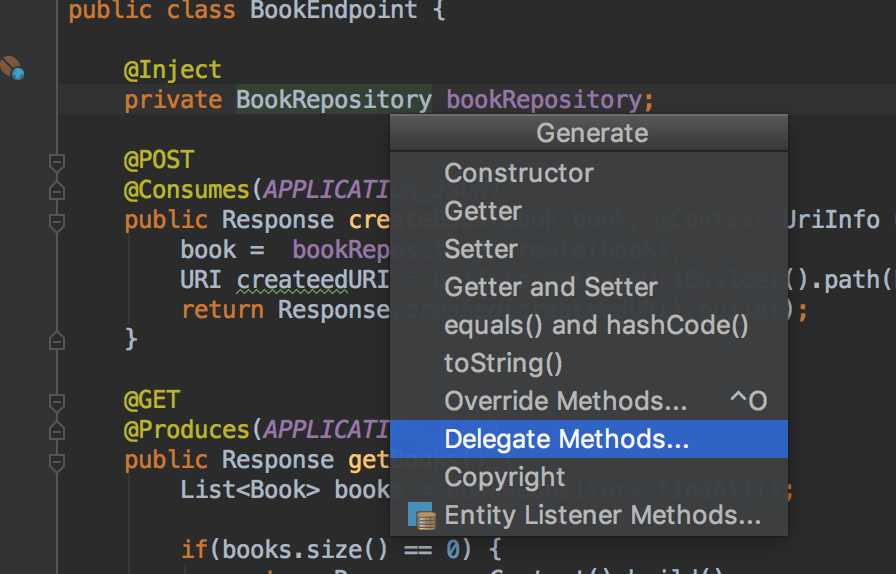Collapse fold marker at public Response get line

[57, 462]
